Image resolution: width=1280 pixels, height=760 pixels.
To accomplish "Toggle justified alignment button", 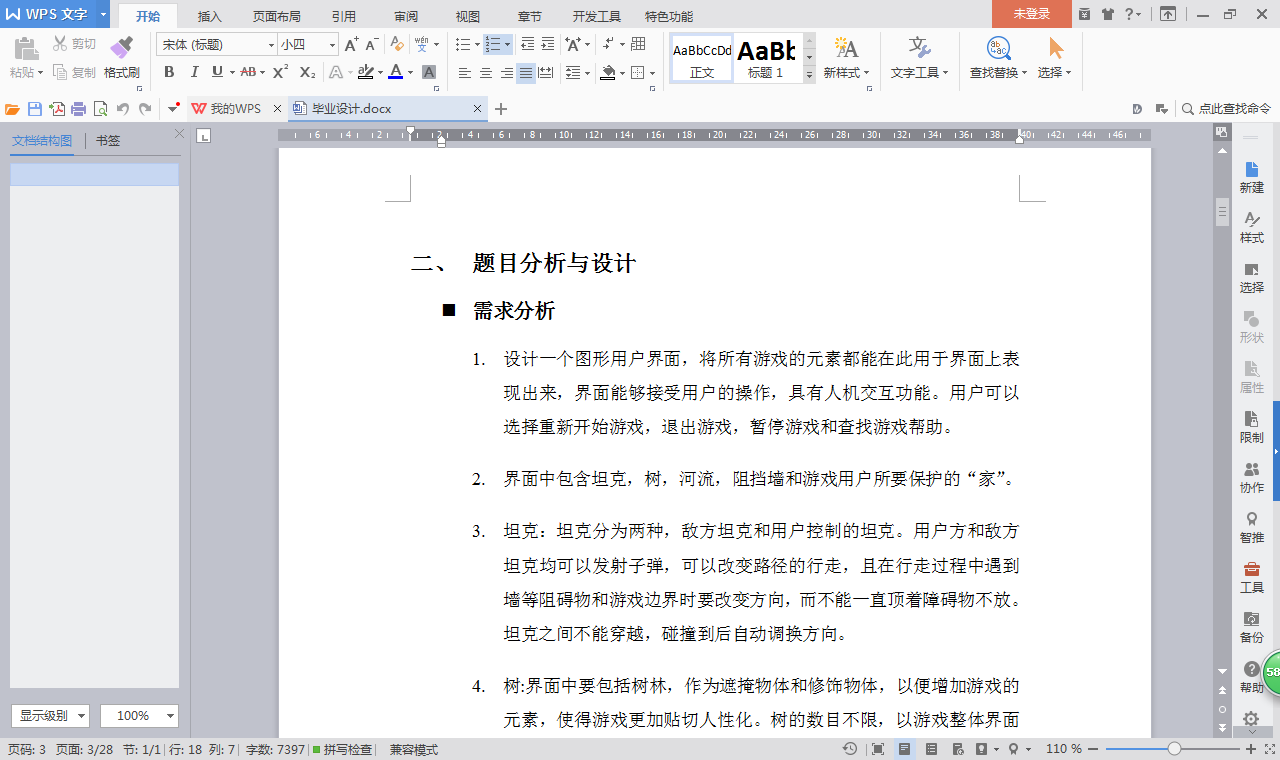I will tap(526, 73).
